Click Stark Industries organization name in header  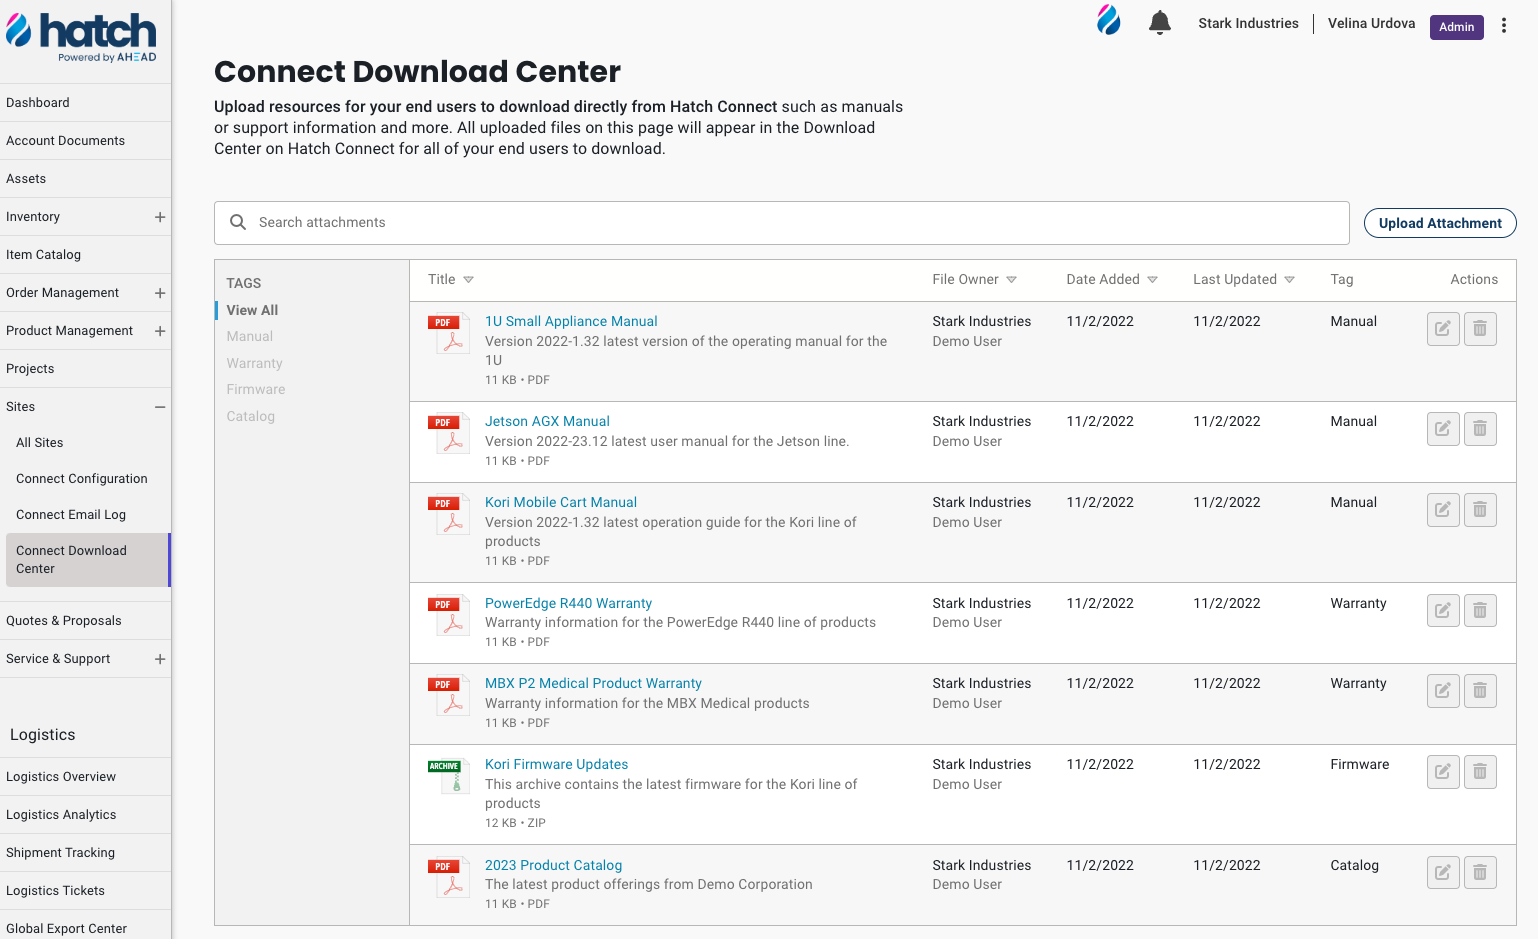(1248, 23)
